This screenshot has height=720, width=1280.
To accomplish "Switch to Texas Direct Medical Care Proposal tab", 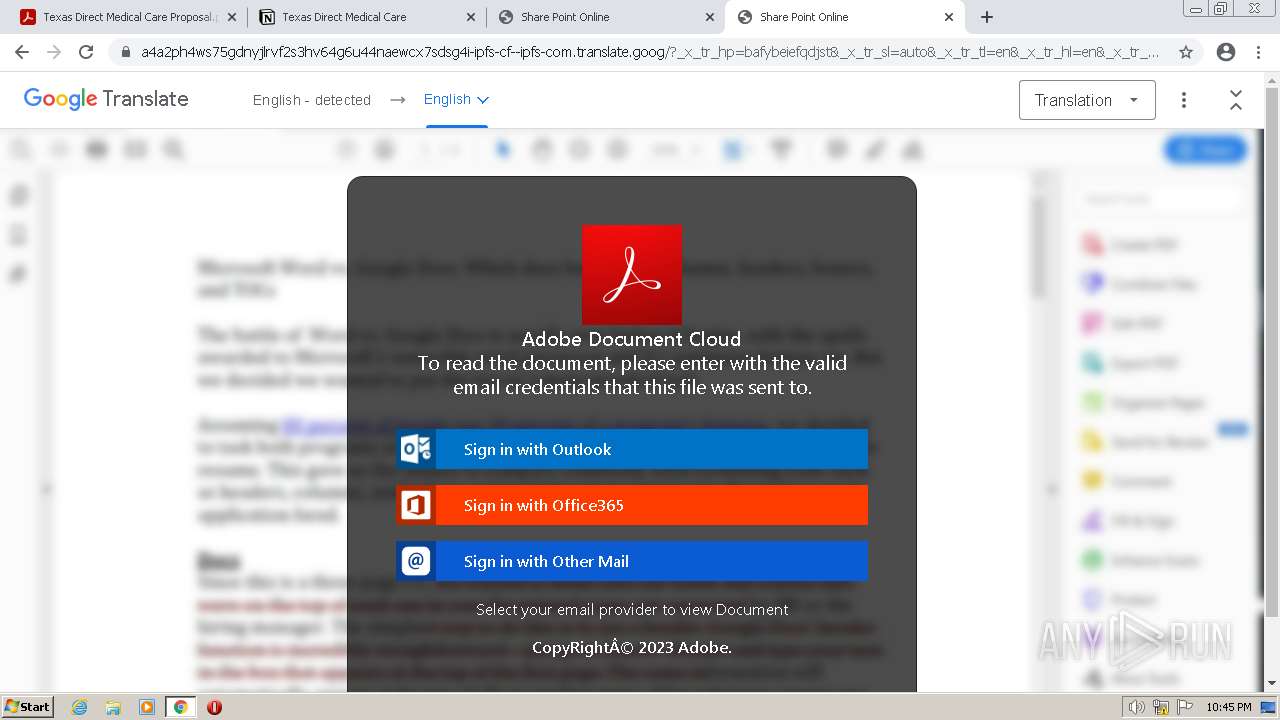I will click(127, 17).
